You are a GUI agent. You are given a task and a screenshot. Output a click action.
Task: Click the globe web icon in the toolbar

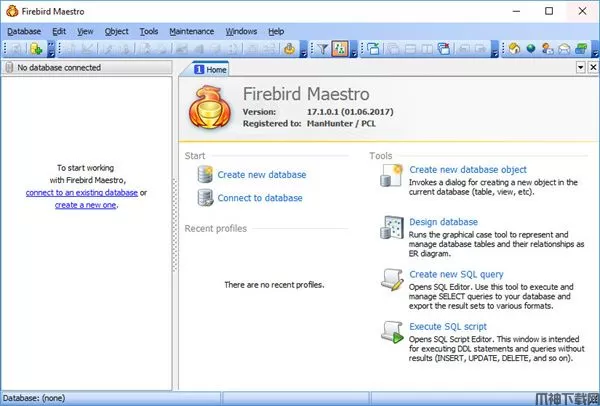tap(531, 49)
